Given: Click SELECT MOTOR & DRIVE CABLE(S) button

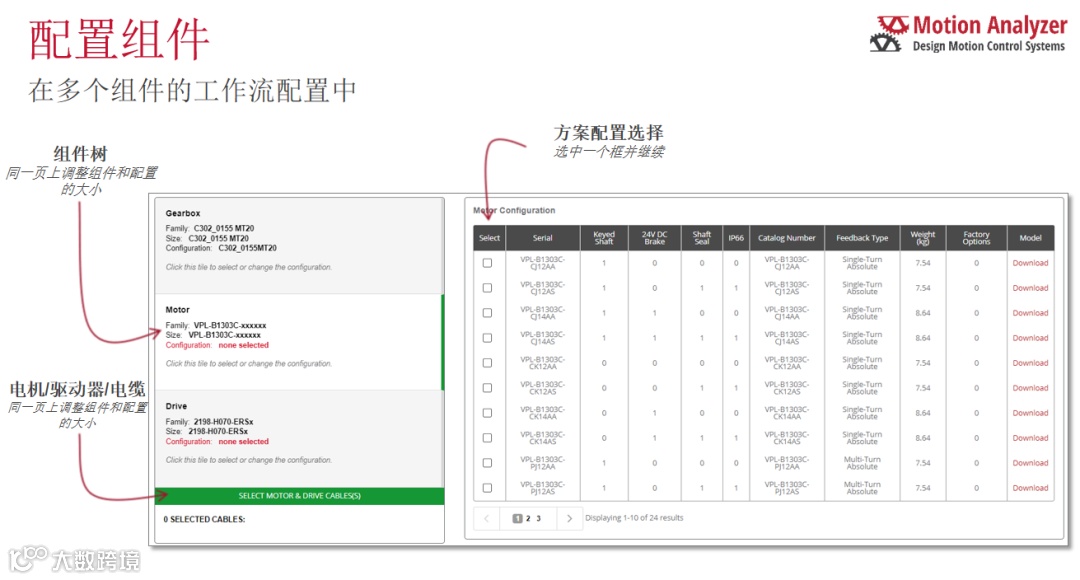Looking at the screenshot, I should [300, 496].
